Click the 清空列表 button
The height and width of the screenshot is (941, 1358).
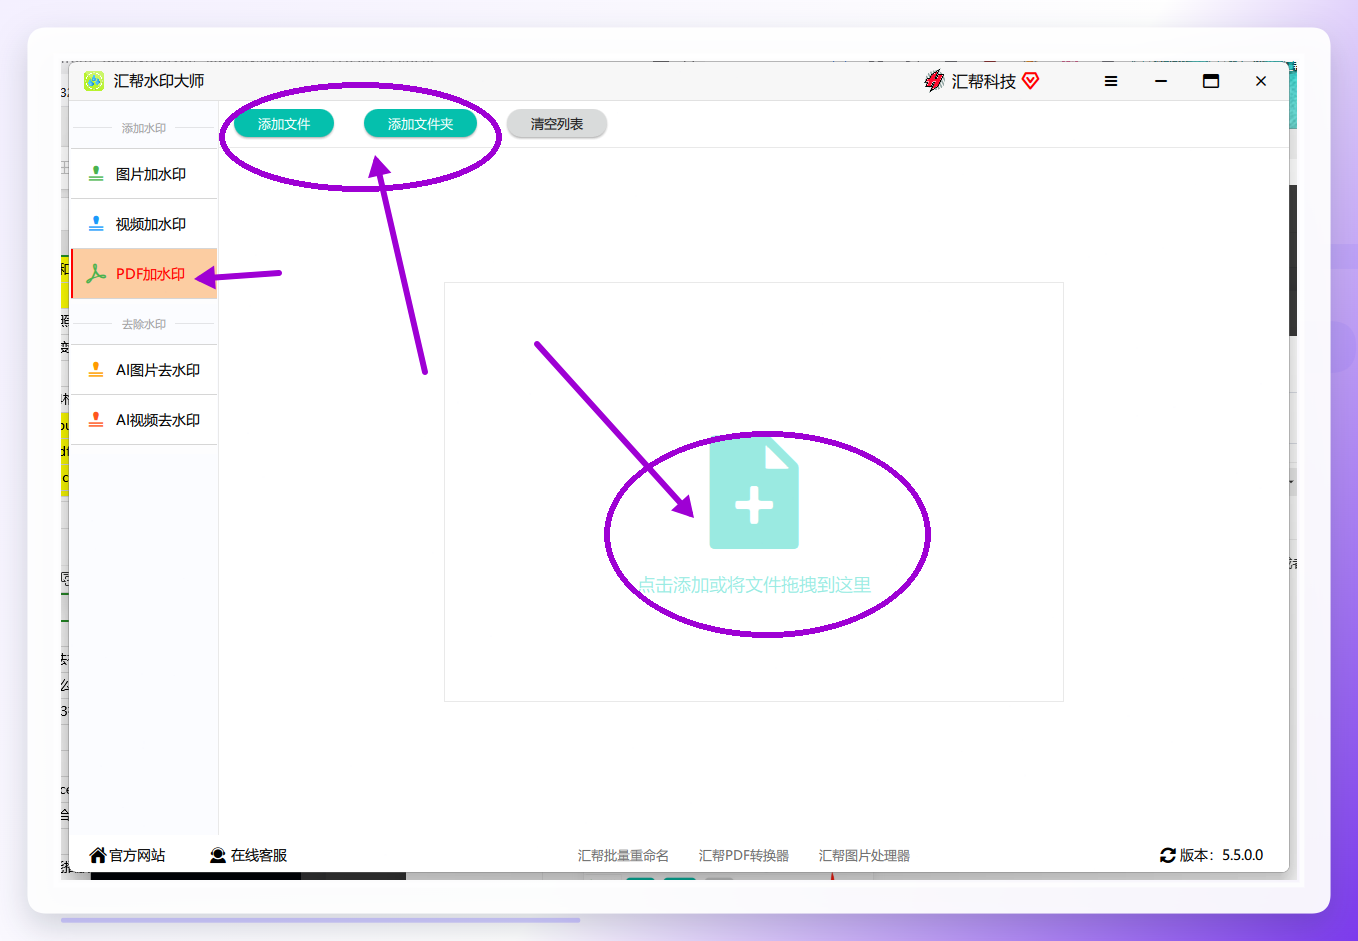point(557,124)
